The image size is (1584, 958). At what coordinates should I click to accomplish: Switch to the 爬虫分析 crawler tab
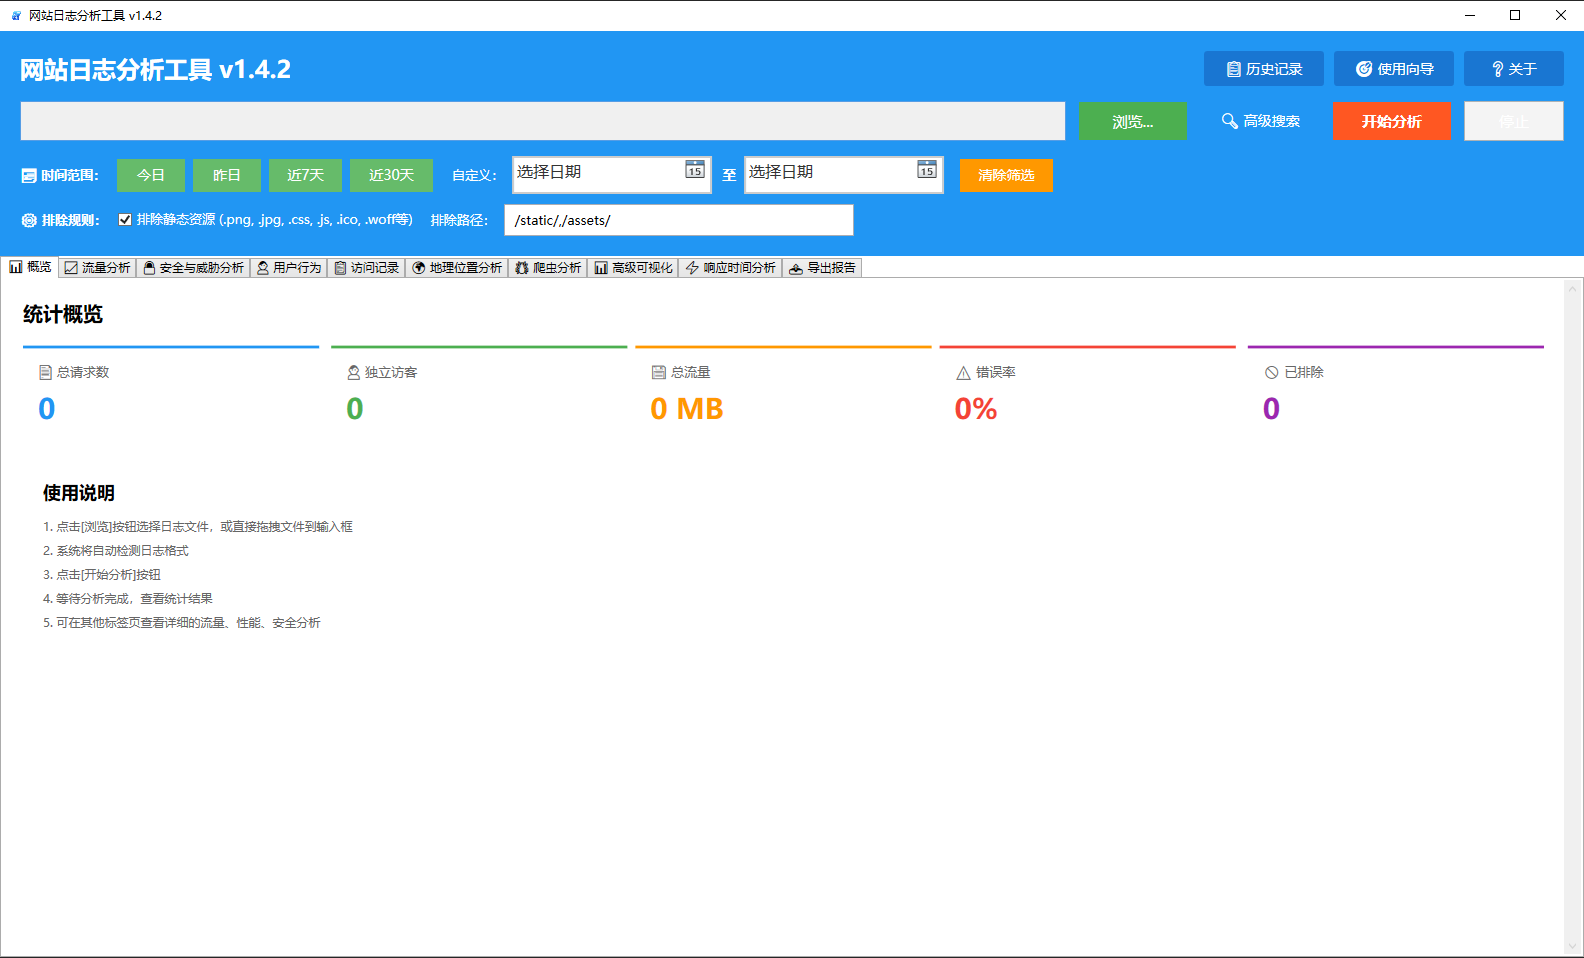point(548,268)
